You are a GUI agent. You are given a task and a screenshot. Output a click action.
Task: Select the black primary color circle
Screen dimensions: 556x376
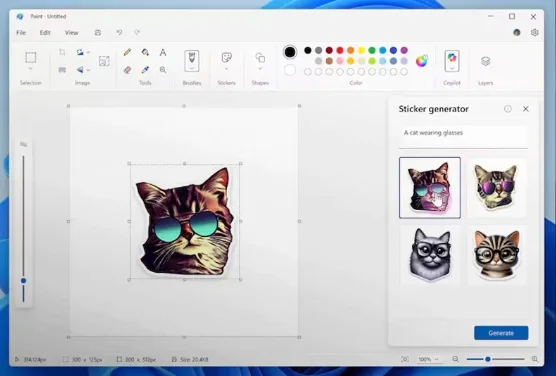[290, 52]
